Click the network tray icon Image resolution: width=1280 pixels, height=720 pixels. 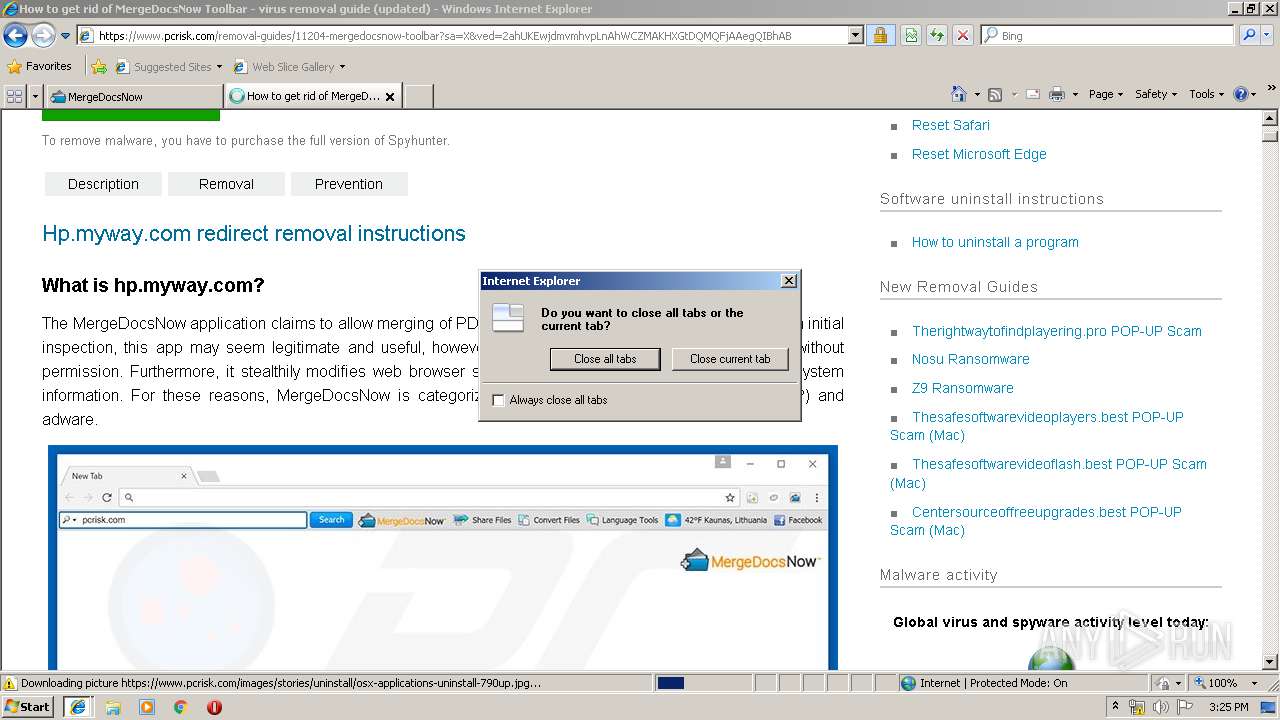tap(1137, 707)
